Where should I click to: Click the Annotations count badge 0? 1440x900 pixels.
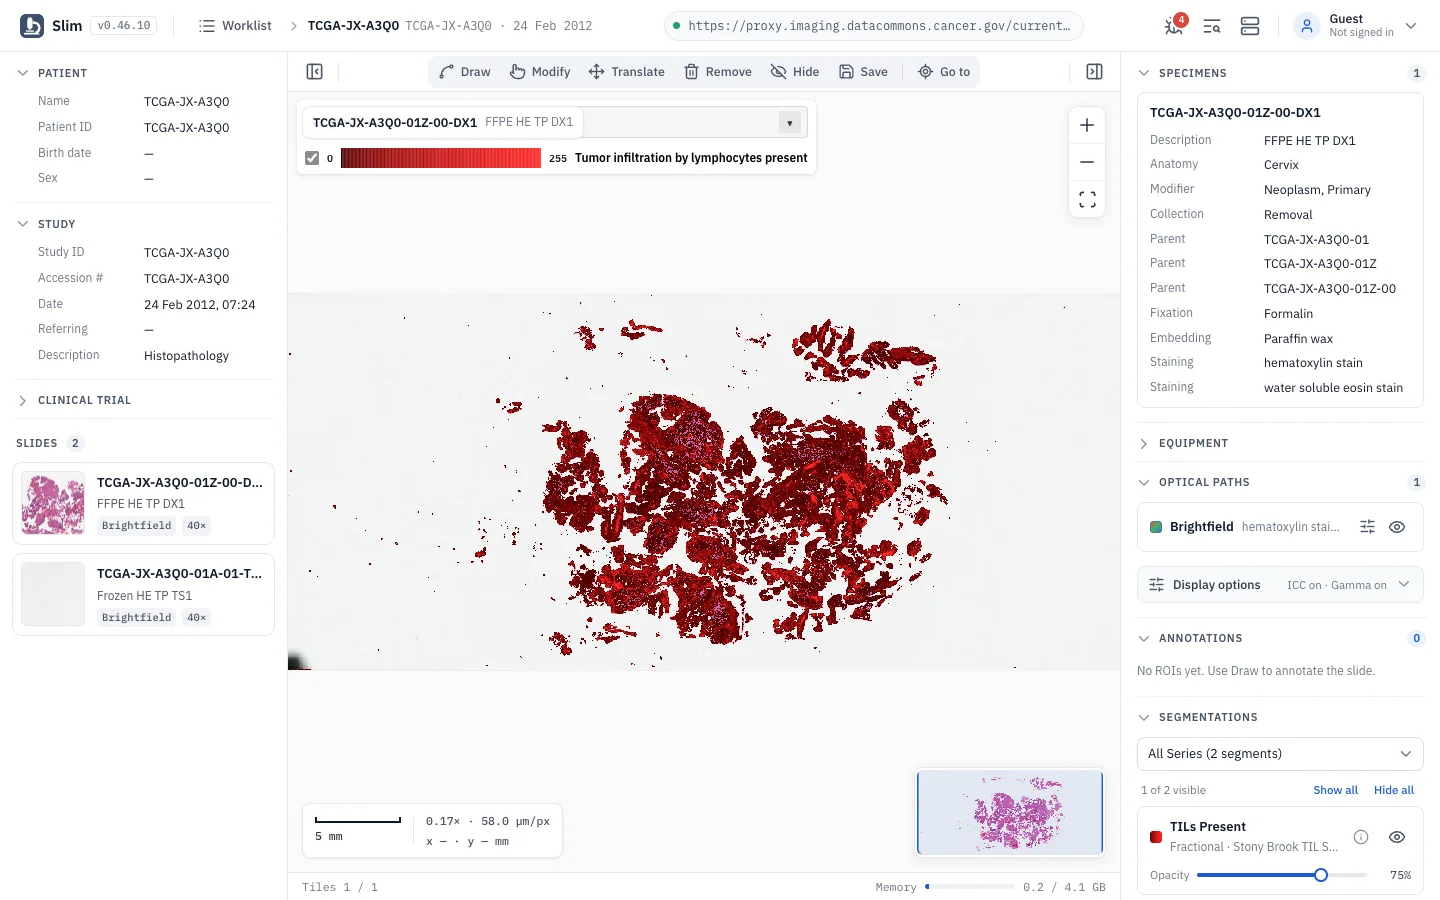point(1416,638)
